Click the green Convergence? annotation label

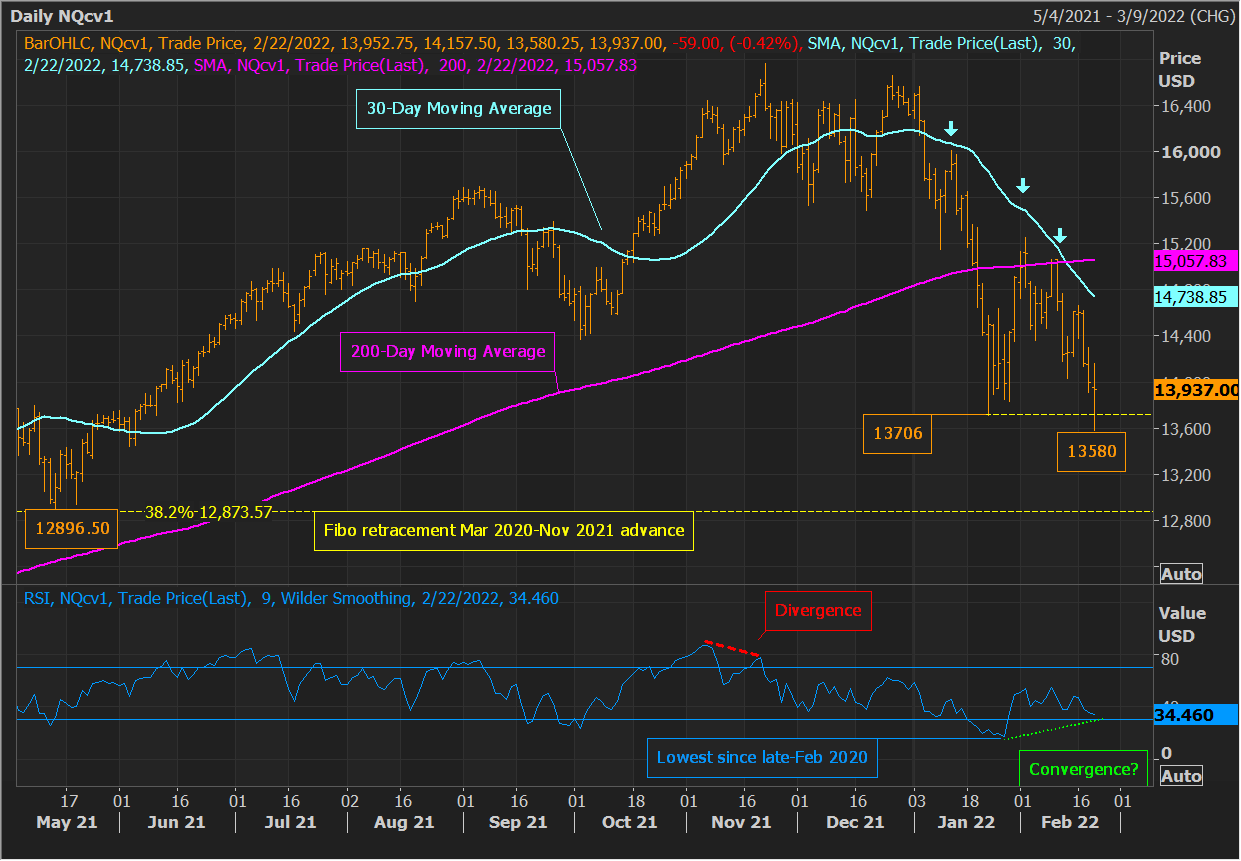[1083, 770]
